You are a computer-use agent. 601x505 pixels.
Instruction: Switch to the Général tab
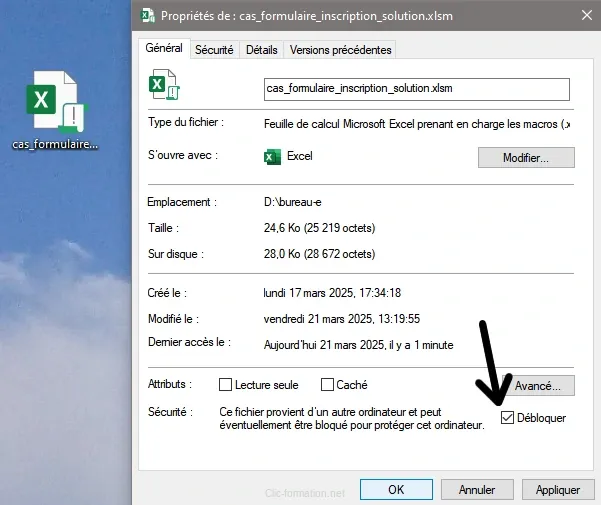tap(164, 48)
